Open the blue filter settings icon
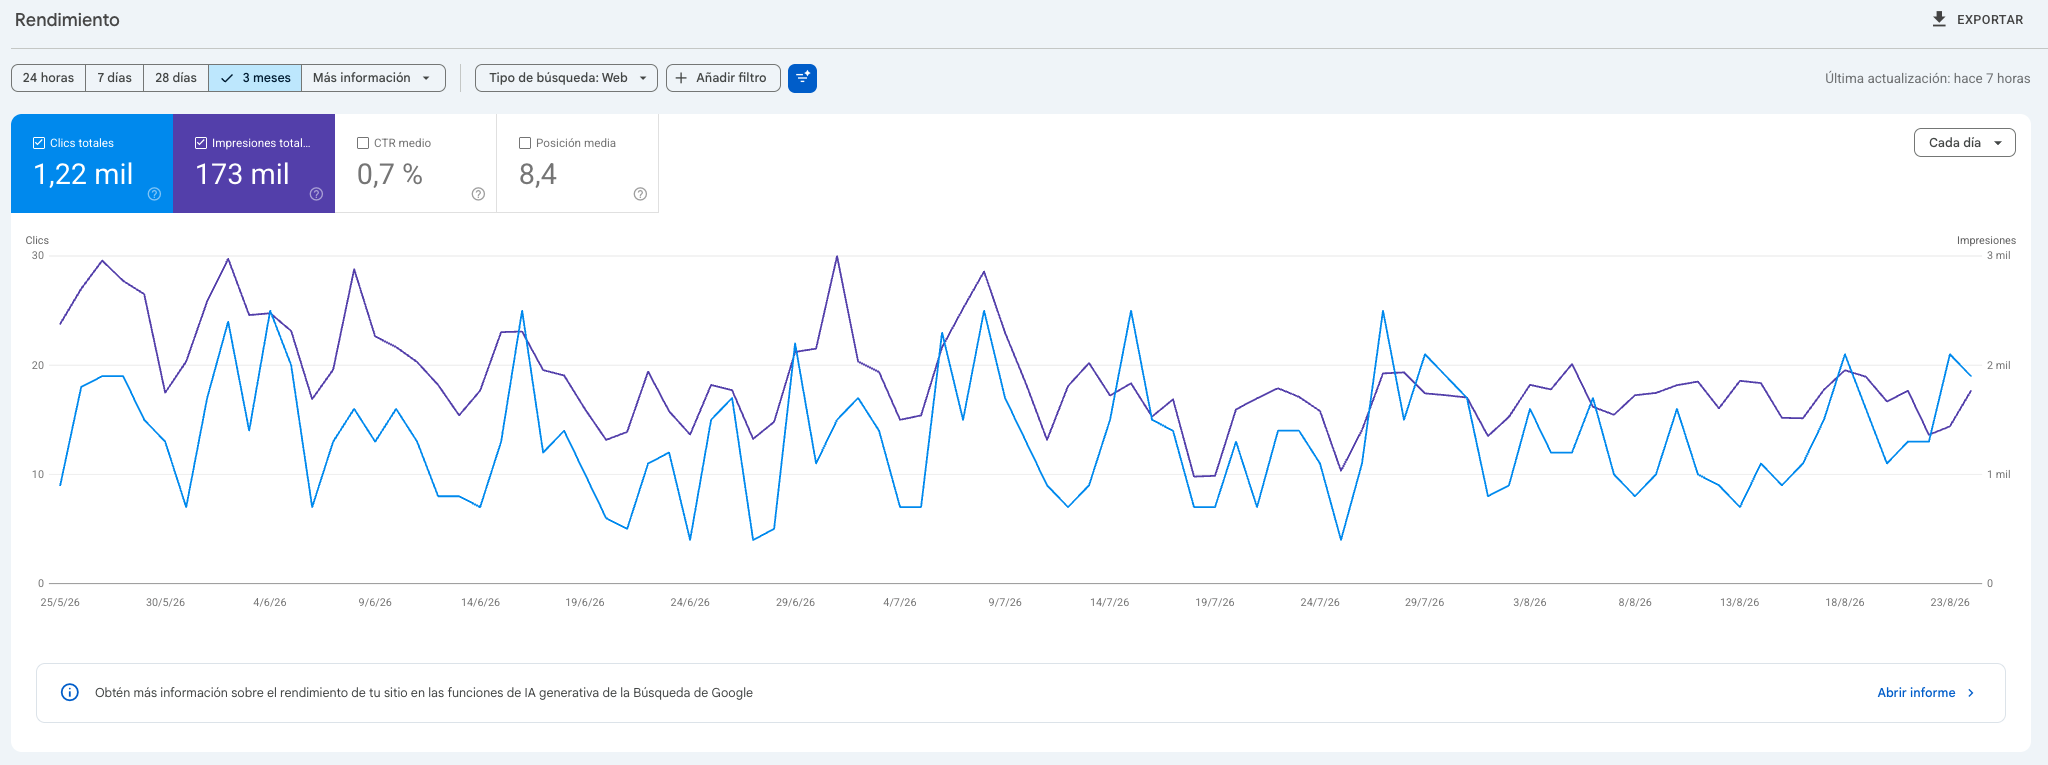2048x765 pixels. 802,78
